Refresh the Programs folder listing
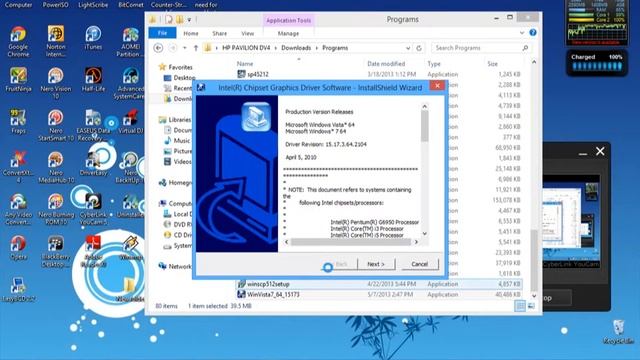Screen dimensions: 640x360 pos(419,48)
